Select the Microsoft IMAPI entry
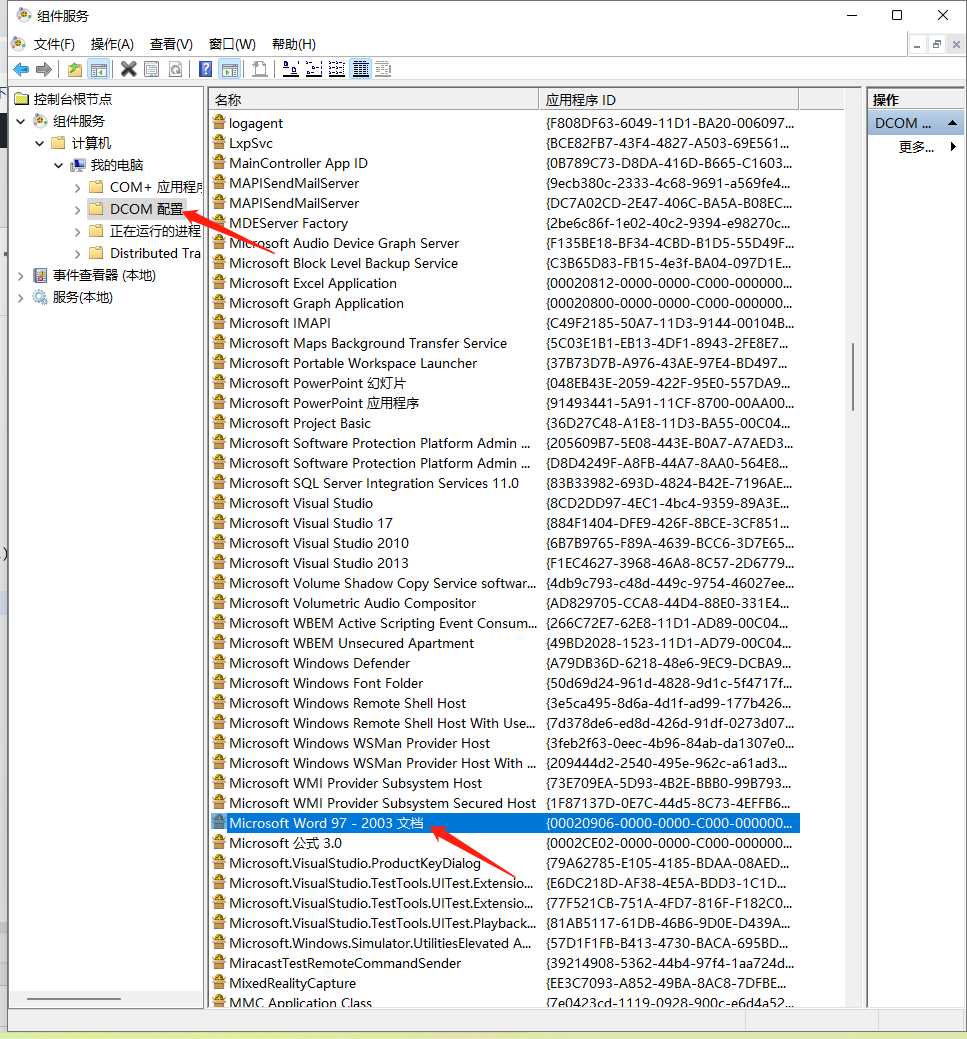The image size is (967, 1039). point(280,323)
